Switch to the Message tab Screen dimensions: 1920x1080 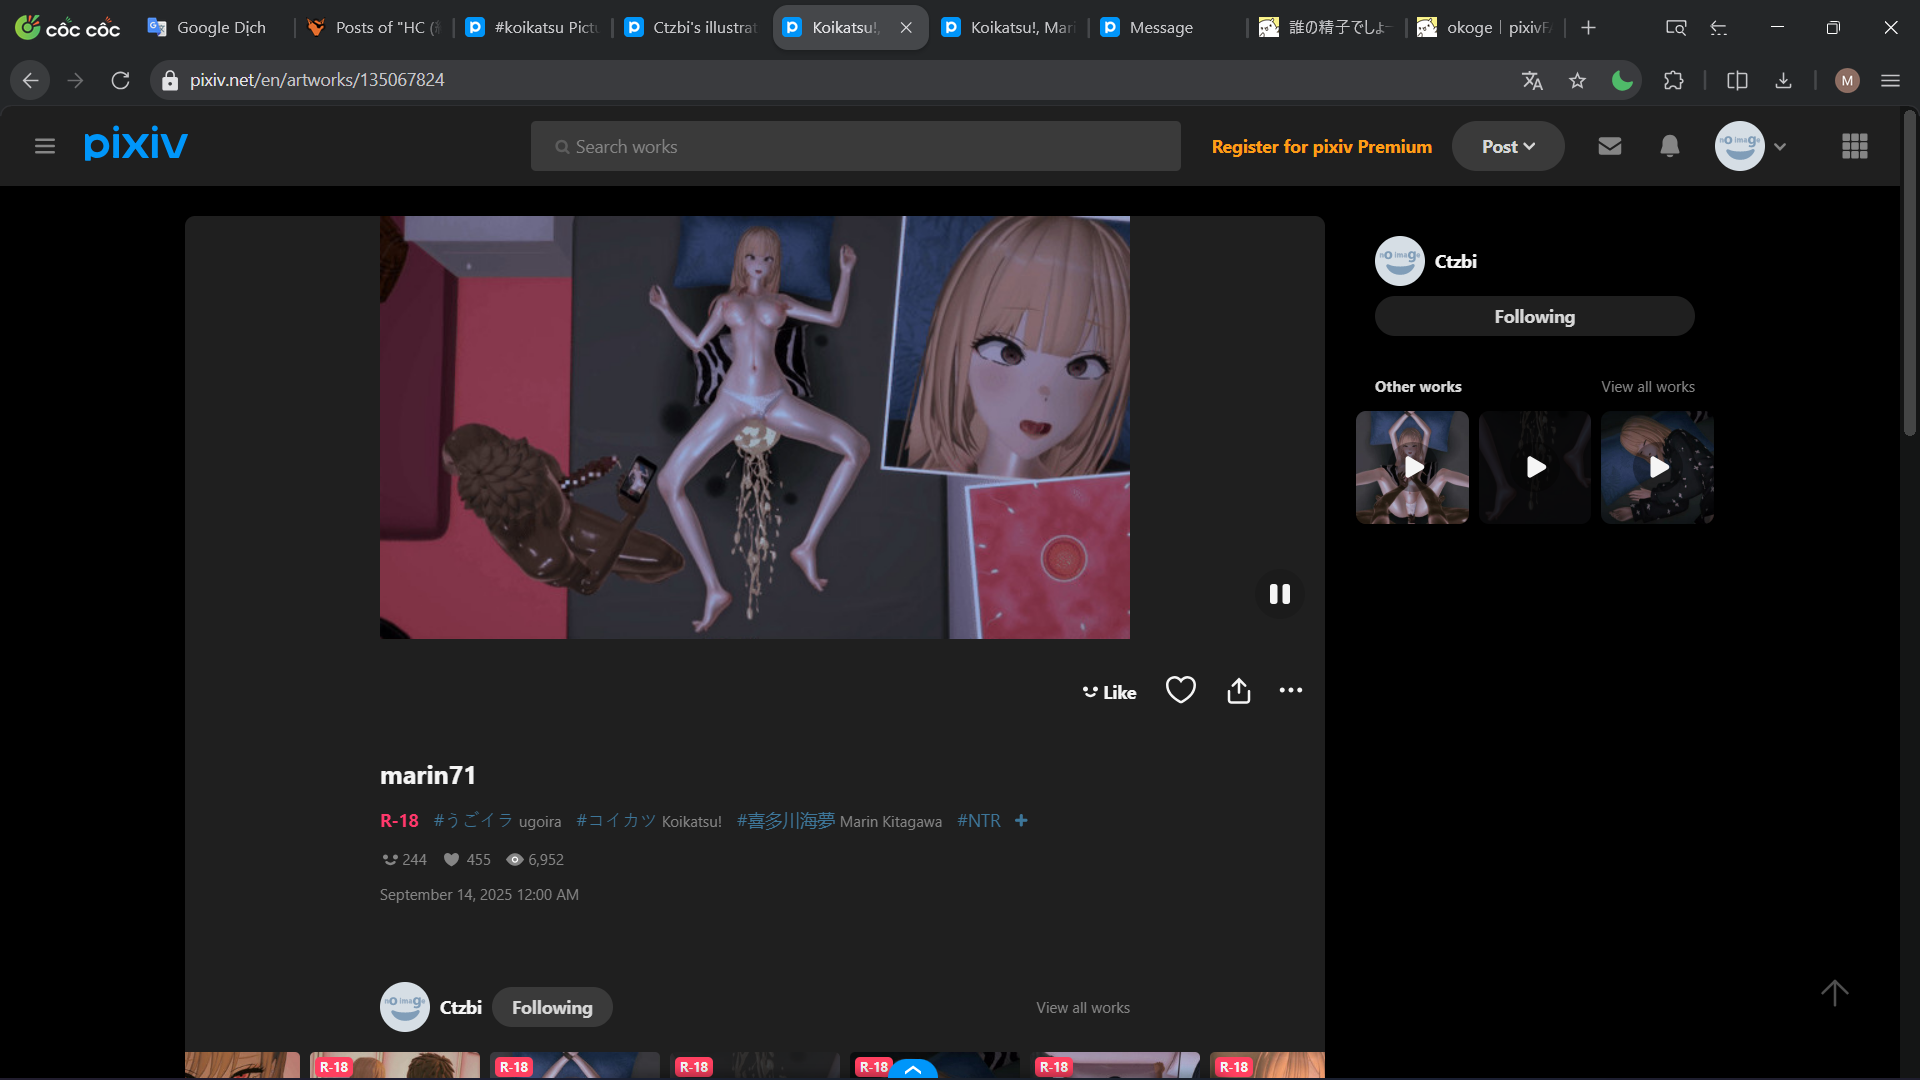pos(1160,27)
